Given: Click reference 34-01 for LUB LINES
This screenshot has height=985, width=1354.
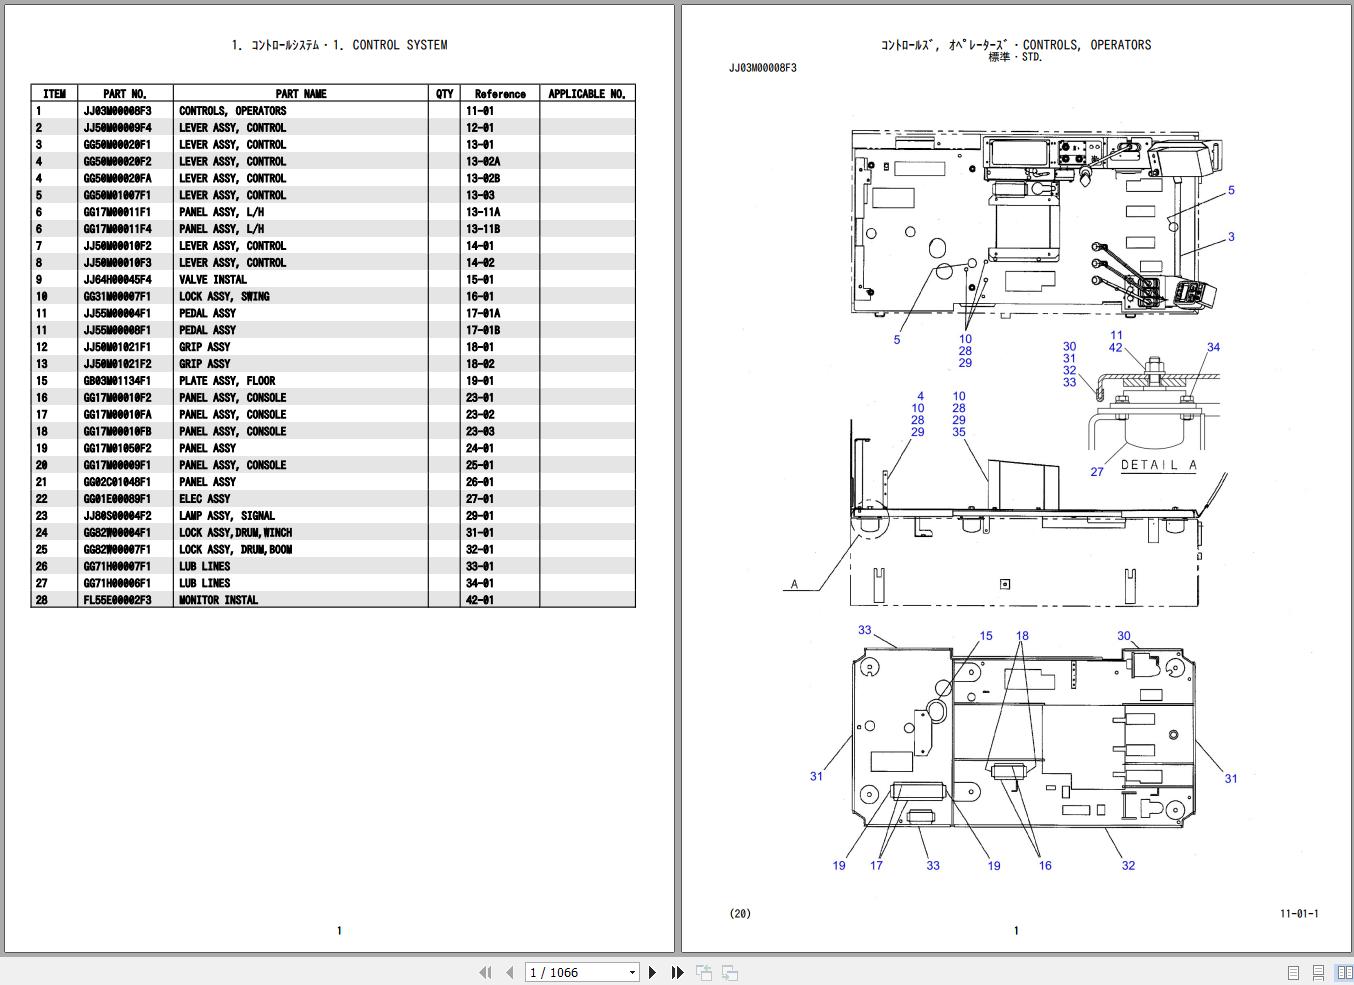Looking at the screenshot, I should [480, 583].
